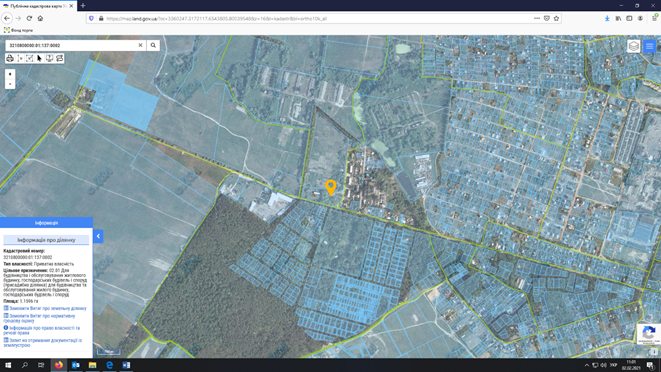Click the print map icon
Screen dimensions: 661x372
[10, 58]
